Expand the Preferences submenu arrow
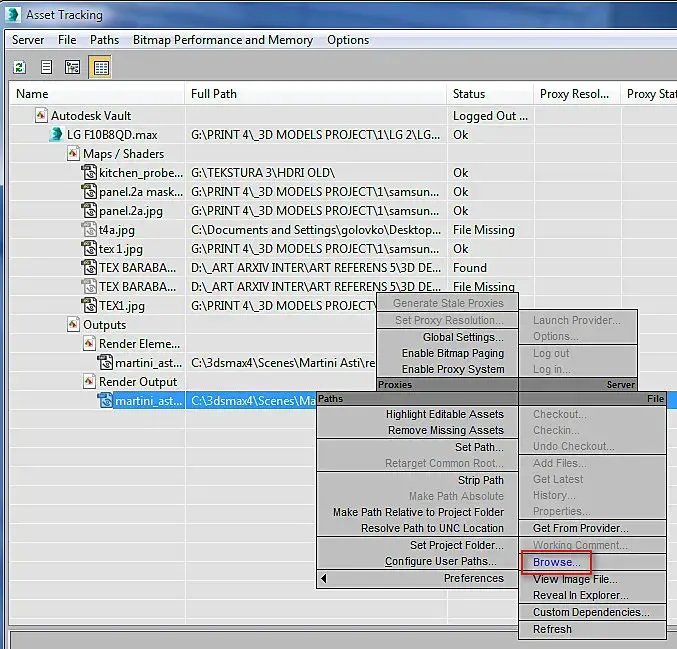 click(x=324, y=578)
